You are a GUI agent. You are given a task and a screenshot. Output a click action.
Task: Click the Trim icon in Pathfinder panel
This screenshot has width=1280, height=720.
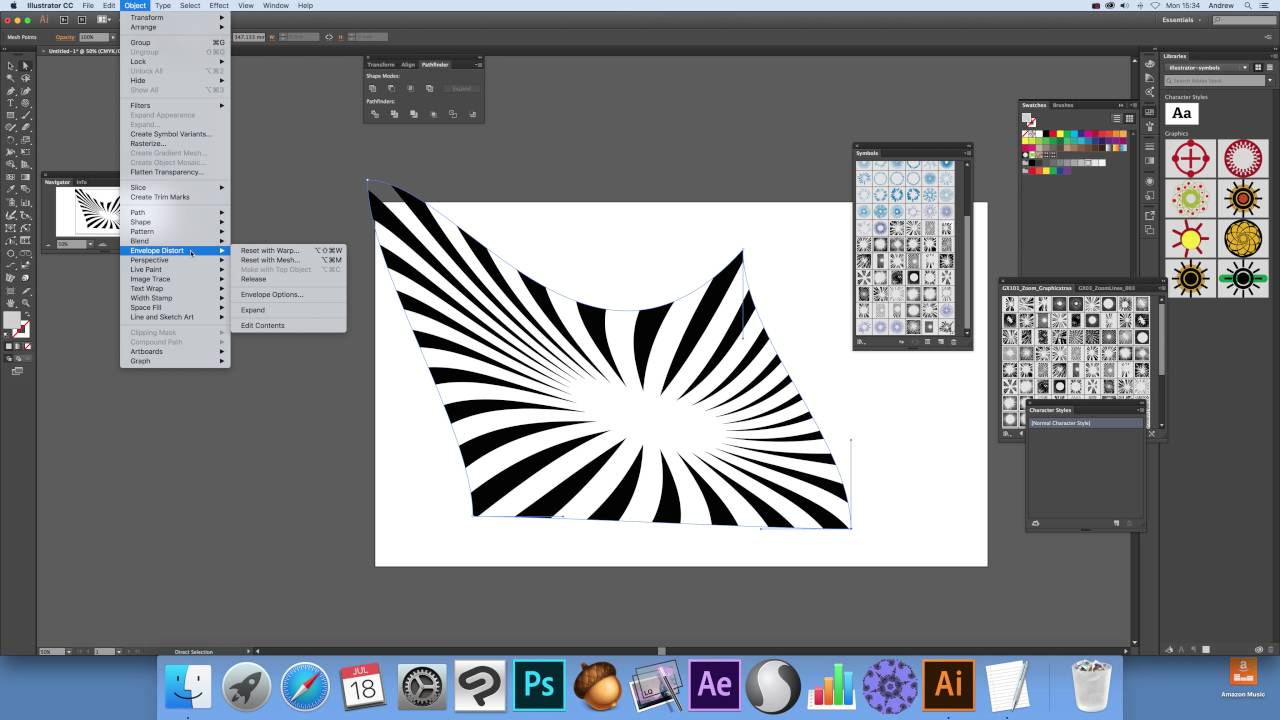pyautogui.click(x=394, y=114)
